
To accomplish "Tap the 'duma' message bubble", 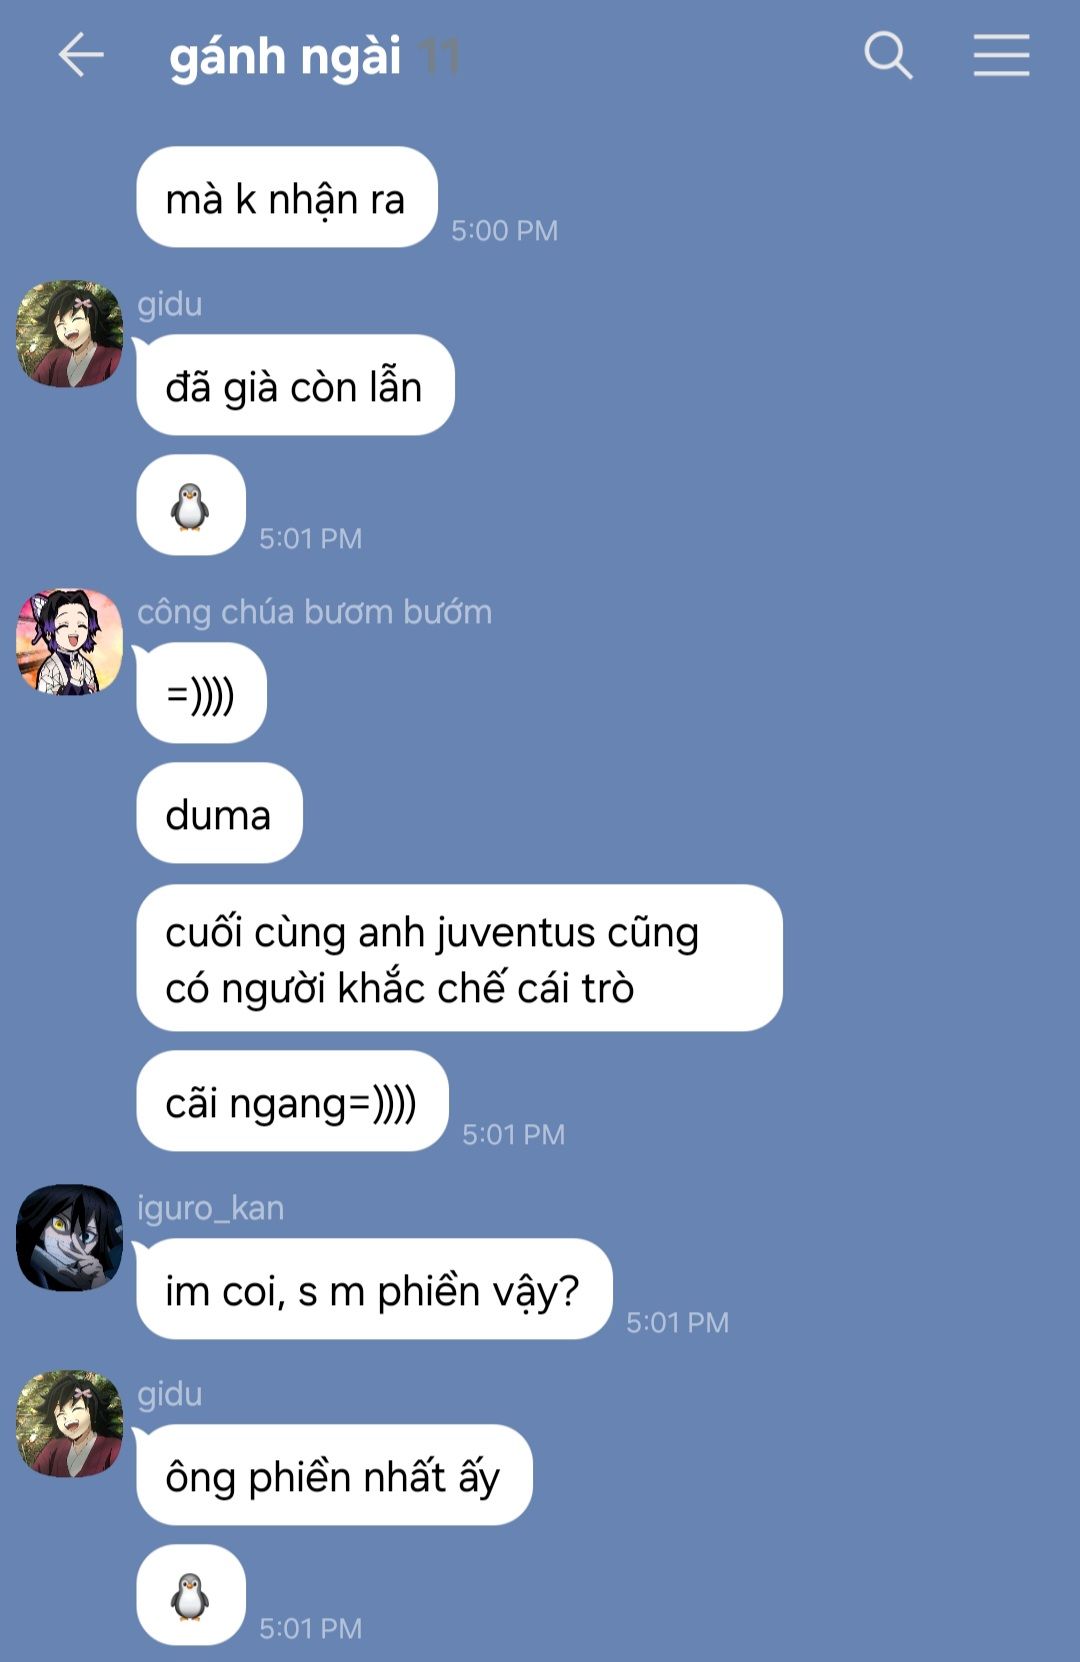I will point(219,813).
